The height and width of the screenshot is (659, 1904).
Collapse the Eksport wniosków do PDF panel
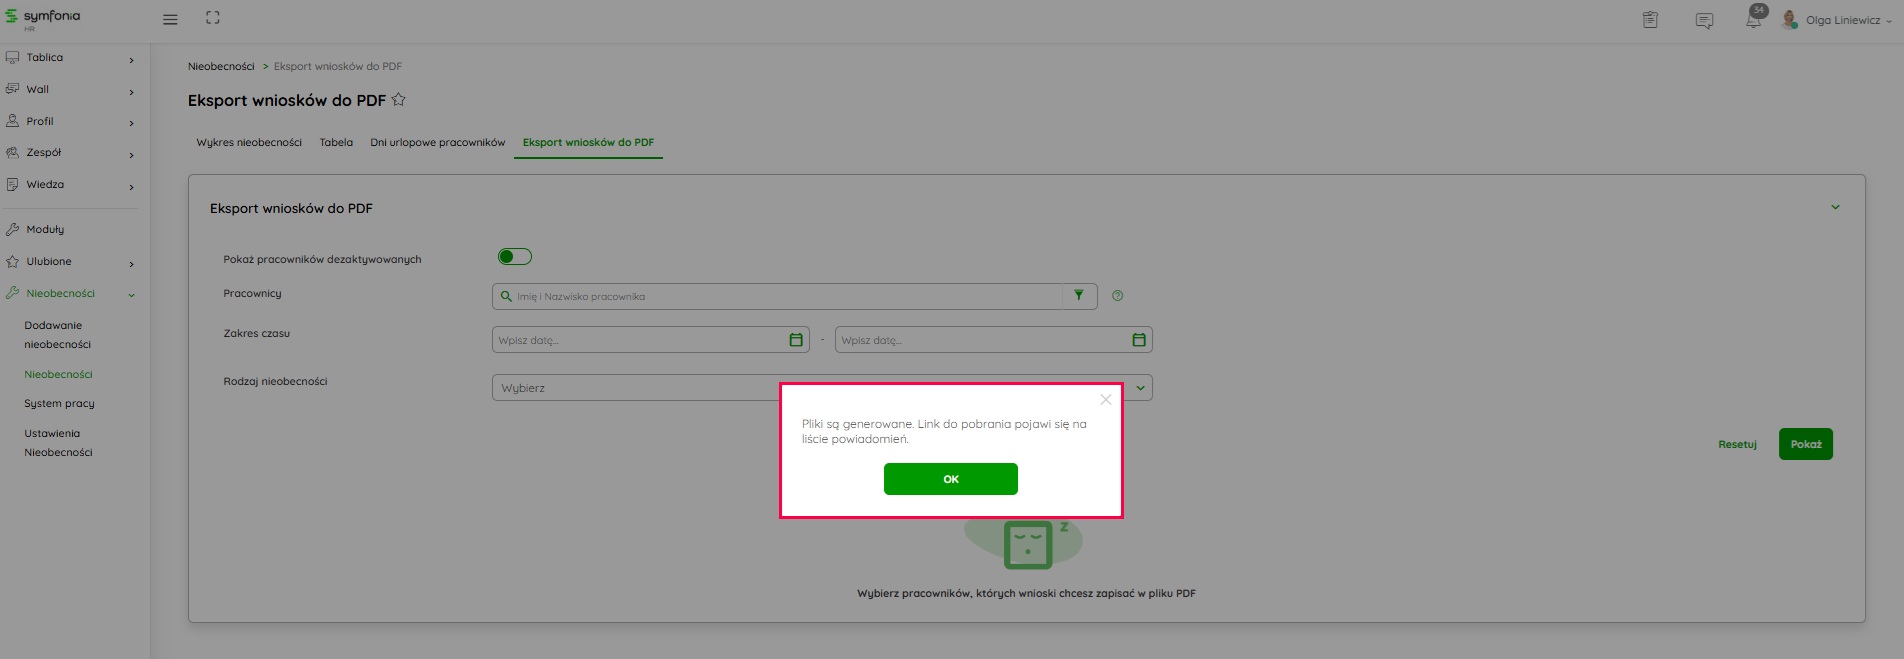click(1835, 208)
